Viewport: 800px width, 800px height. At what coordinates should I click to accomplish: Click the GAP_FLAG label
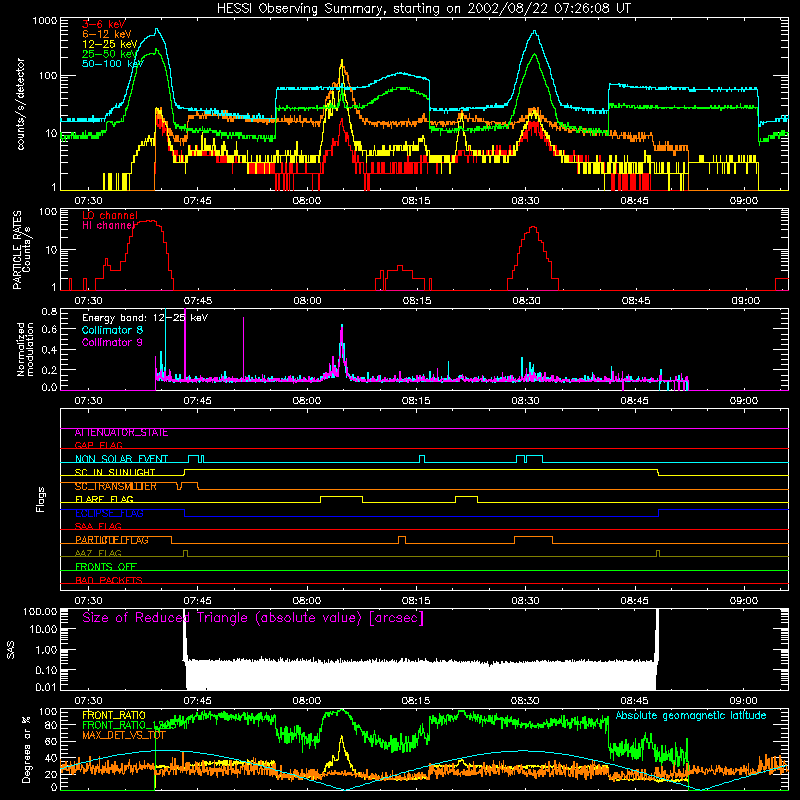pos(98,445)
